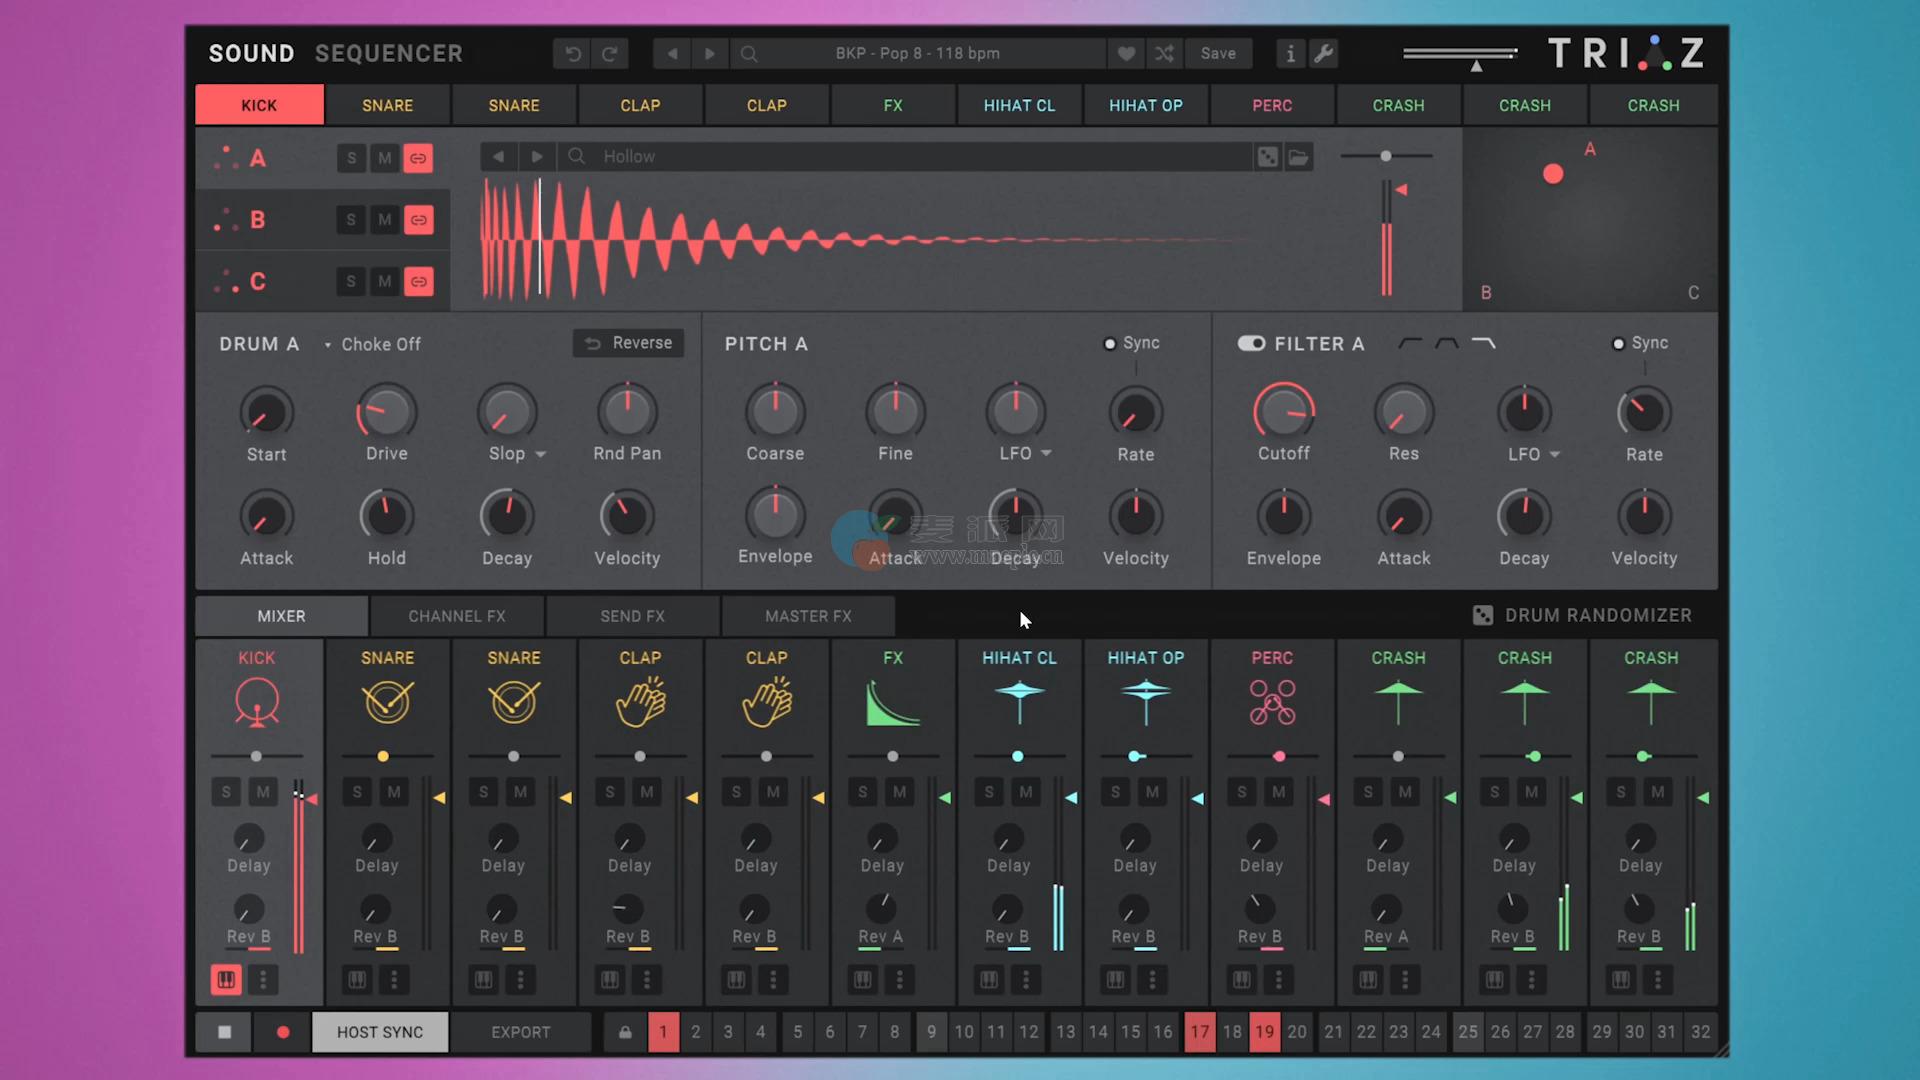Open sample folder browser icon
This screenshot has width=1920, height=1080.
(1298, 157)
